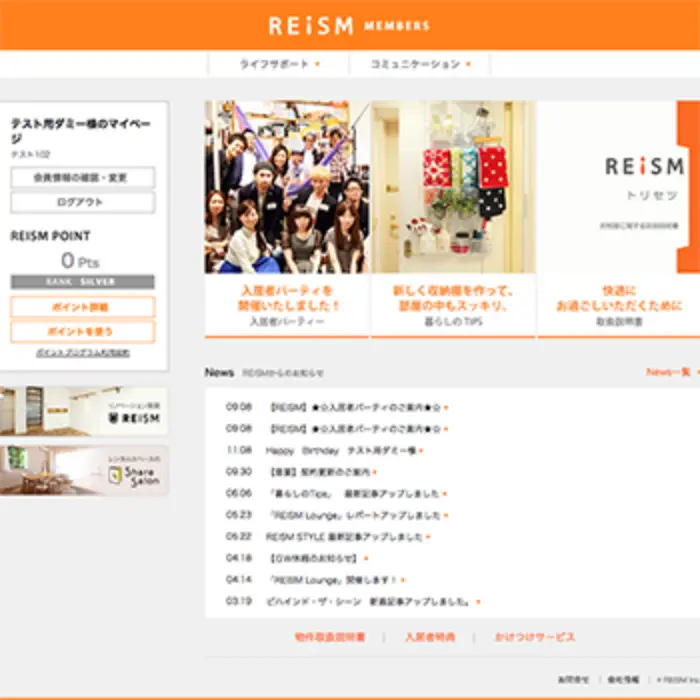Open the resident party photo thumbnail

coord(287,187)
